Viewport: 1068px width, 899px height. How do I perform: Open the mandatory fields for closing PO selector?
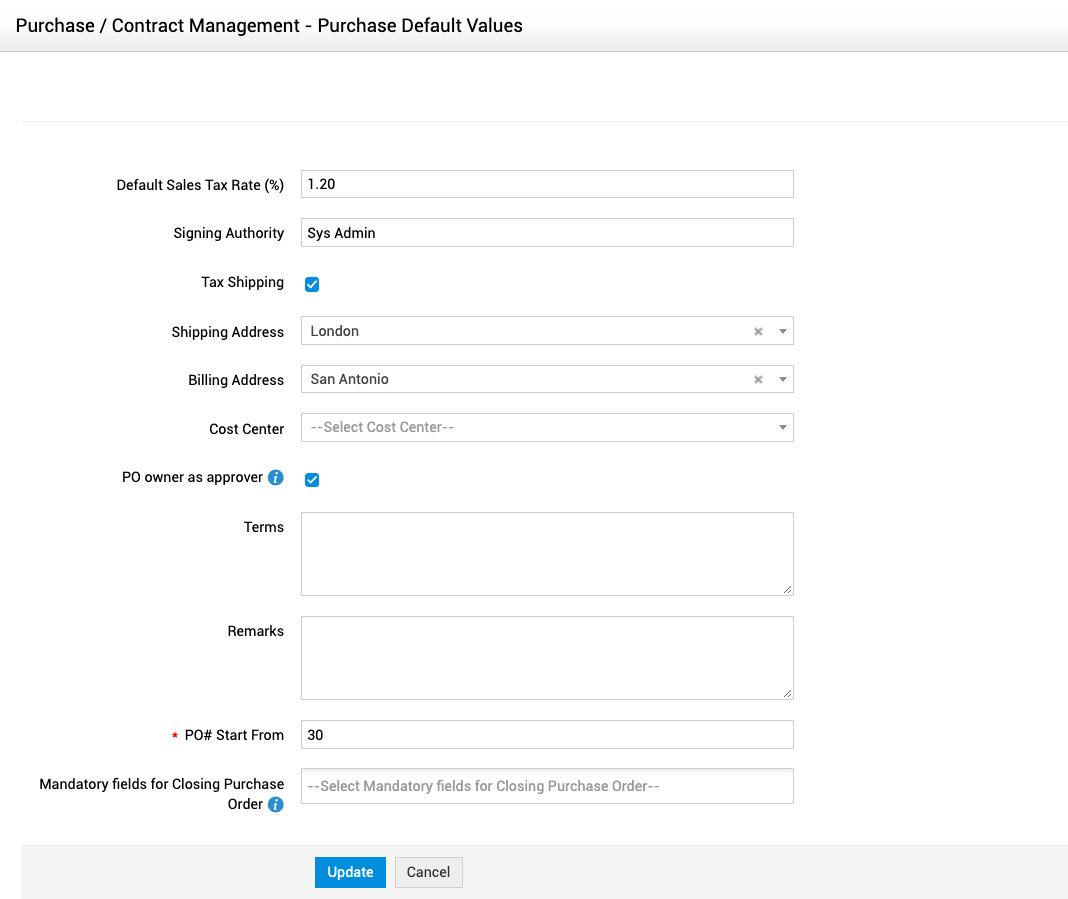pyautogui.click(x=546, y=786)
